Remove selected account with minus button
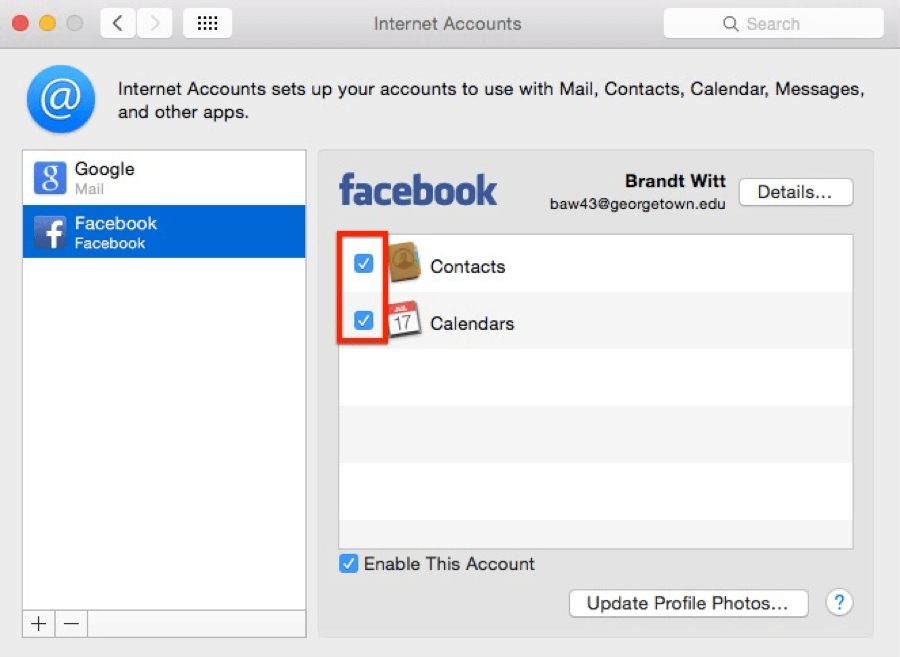The height and width of the screenshot is (657, 900). 71,624
